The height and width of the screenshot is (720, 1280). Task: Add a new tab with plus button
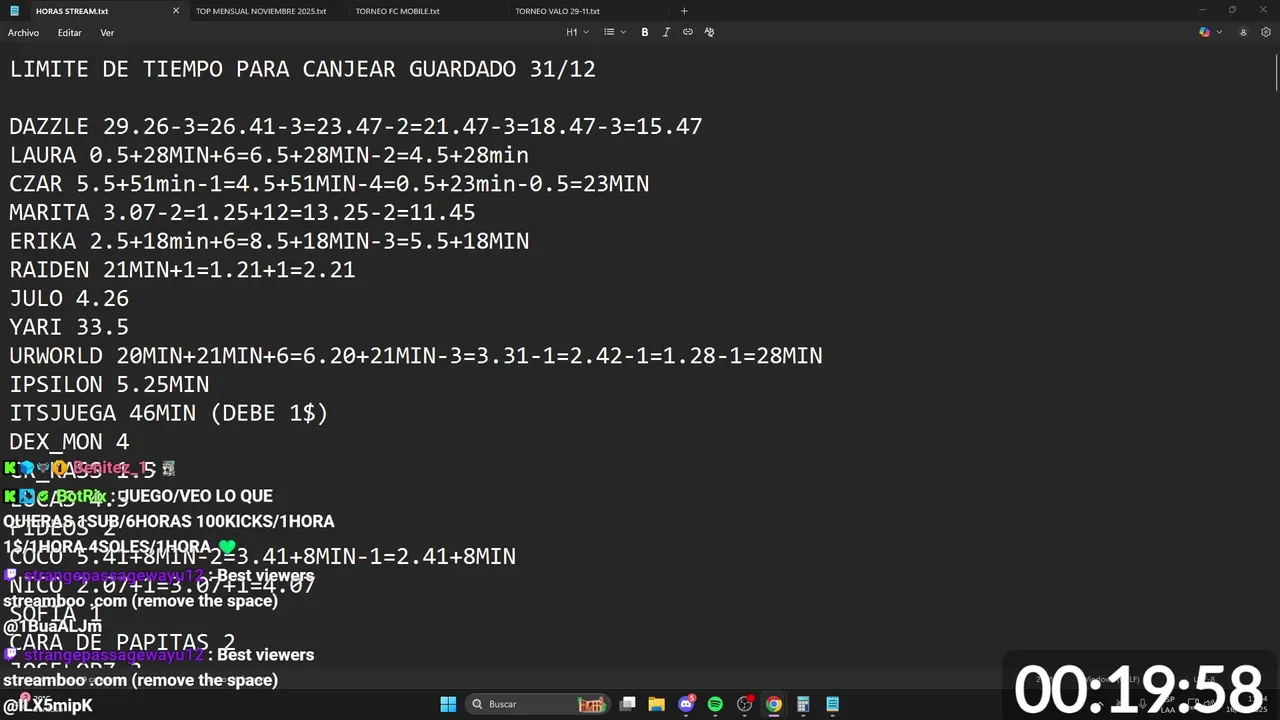click(684, 11)
